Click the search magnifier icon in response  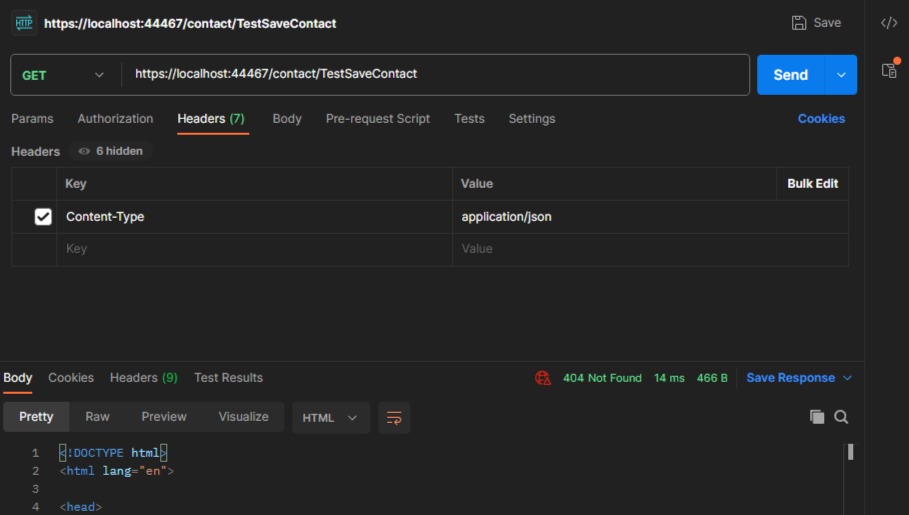point(841,417)
